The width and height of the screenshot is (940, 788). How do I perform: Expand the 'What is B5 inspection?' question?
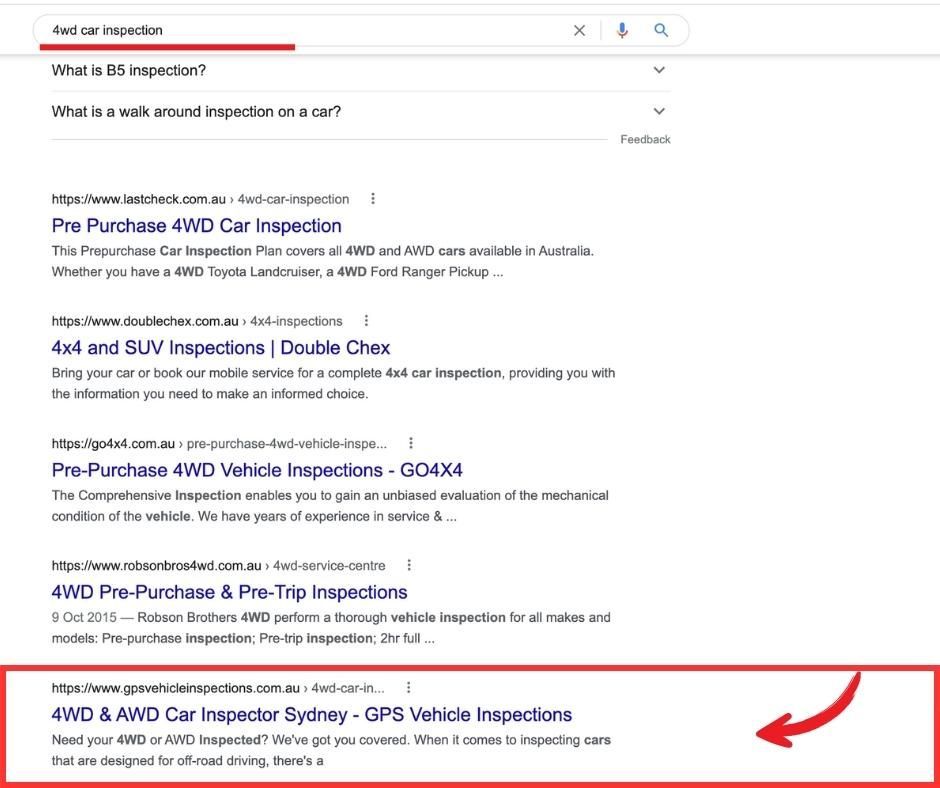pyautogui.click(x=659, y=70)
